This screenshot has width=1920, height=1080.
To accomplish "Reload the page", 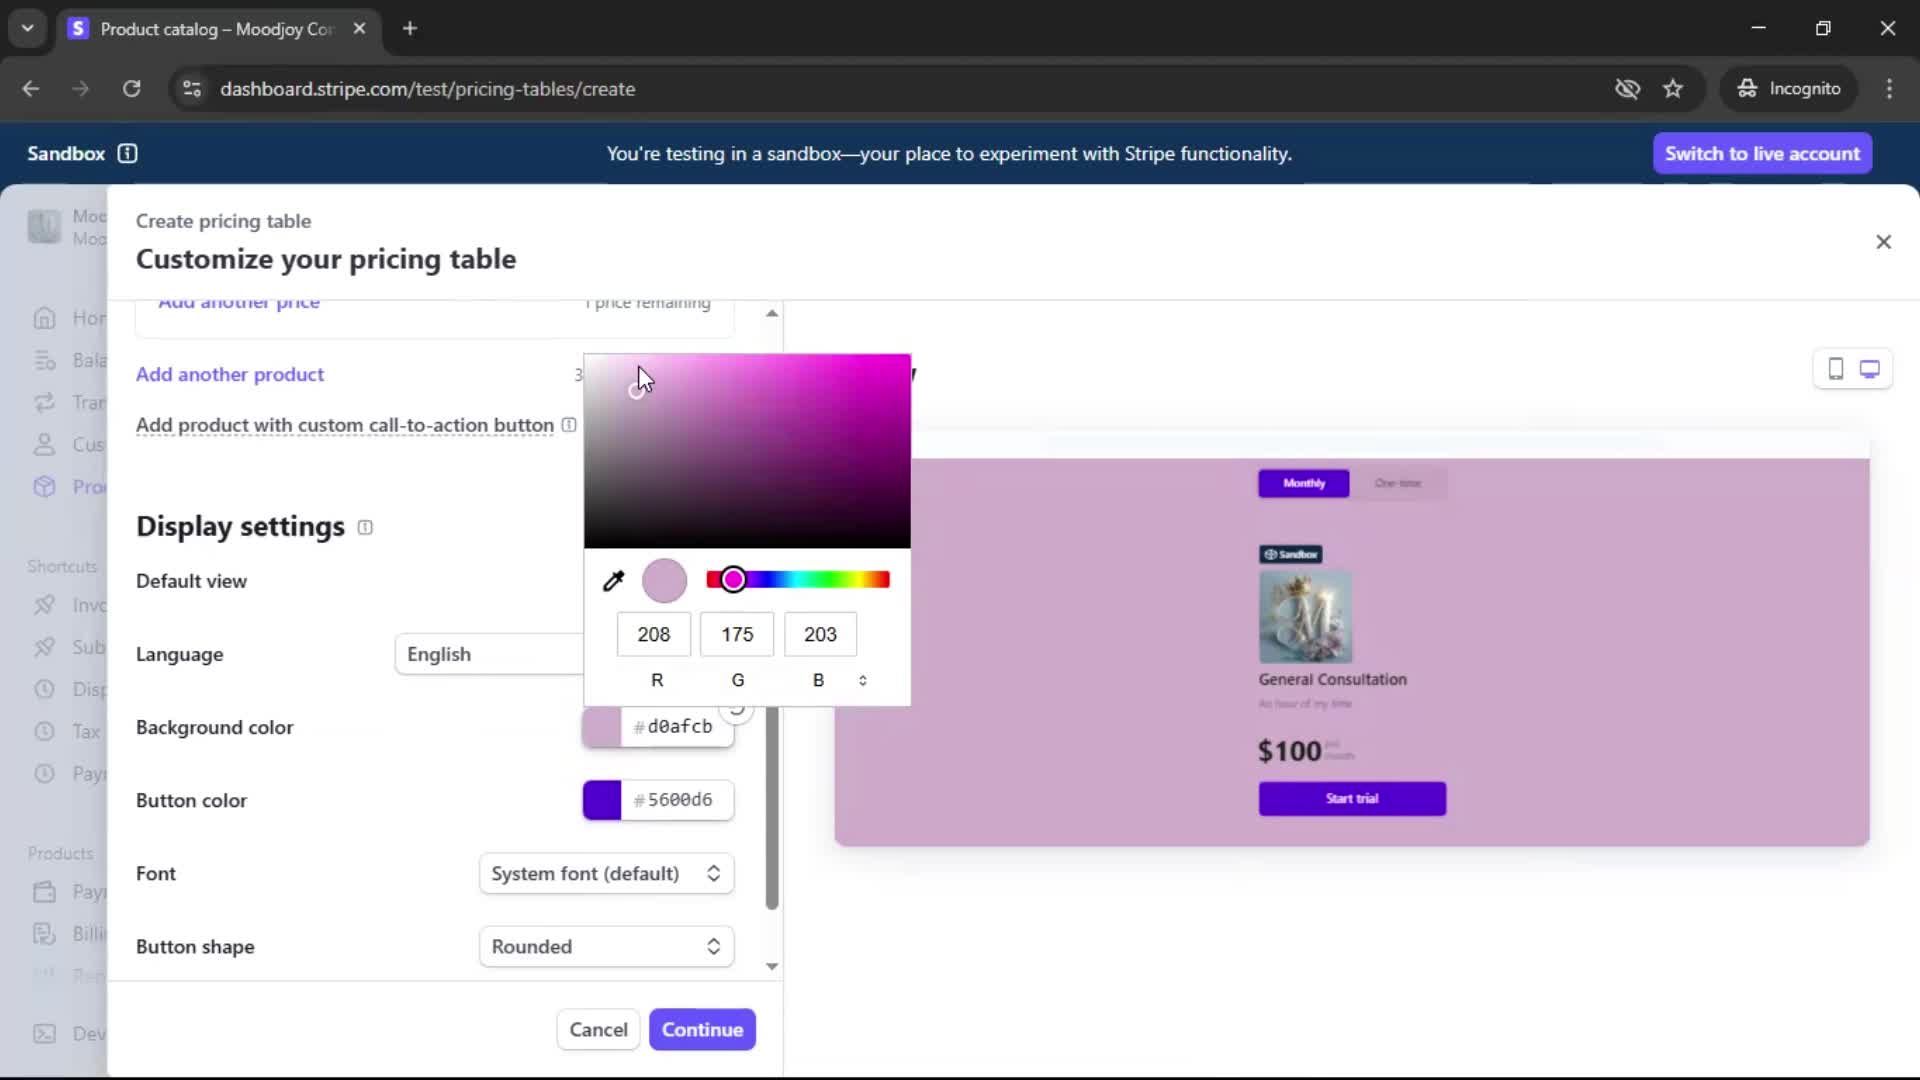I will 131,89.
